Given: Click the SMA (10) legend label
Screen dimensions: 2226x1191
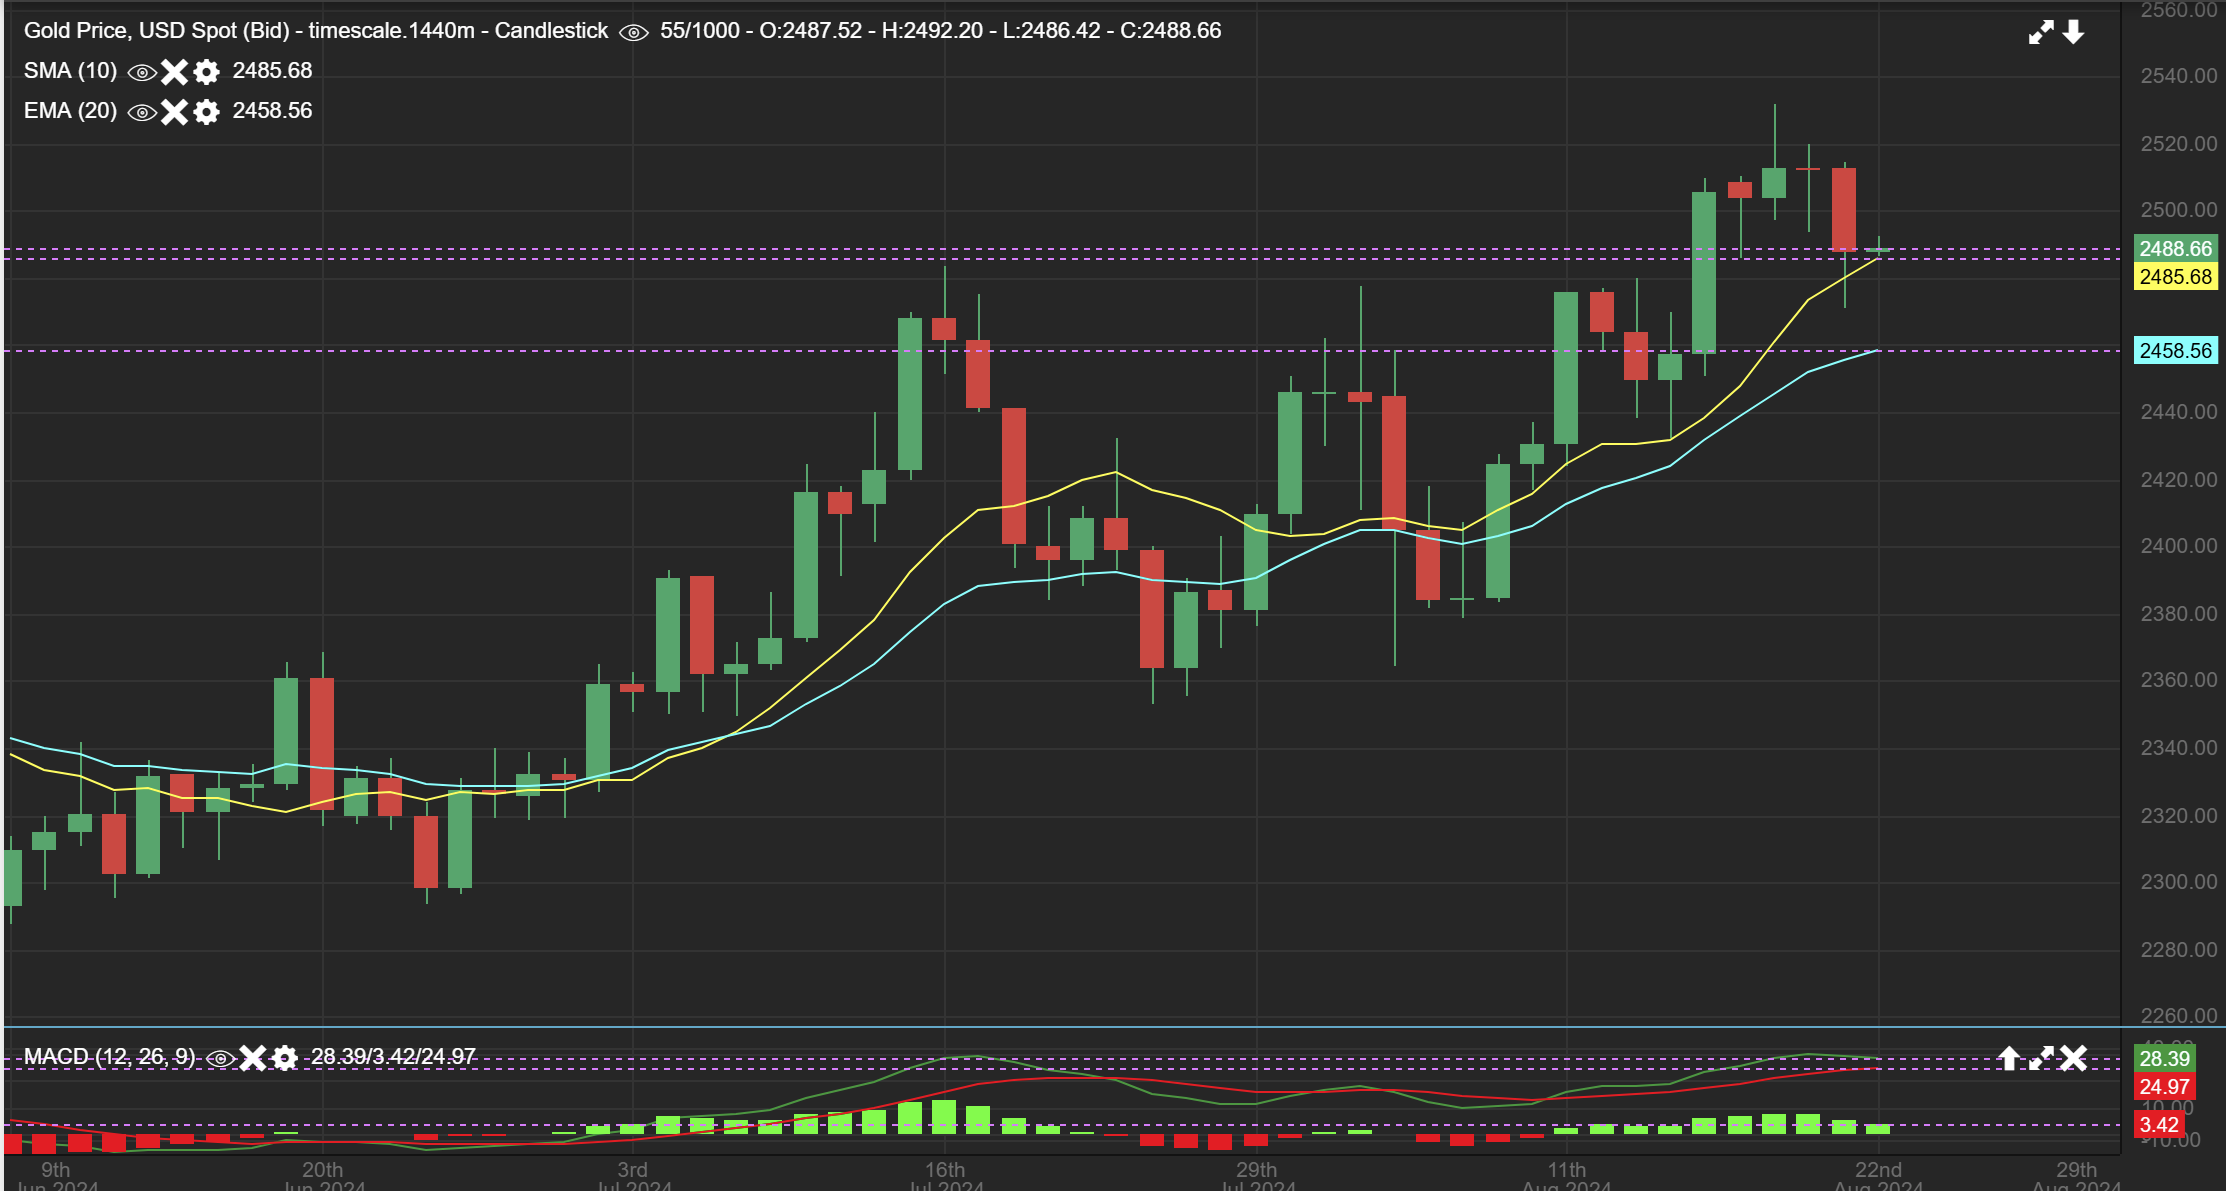Looking at the screenshot, I should 70,71.
